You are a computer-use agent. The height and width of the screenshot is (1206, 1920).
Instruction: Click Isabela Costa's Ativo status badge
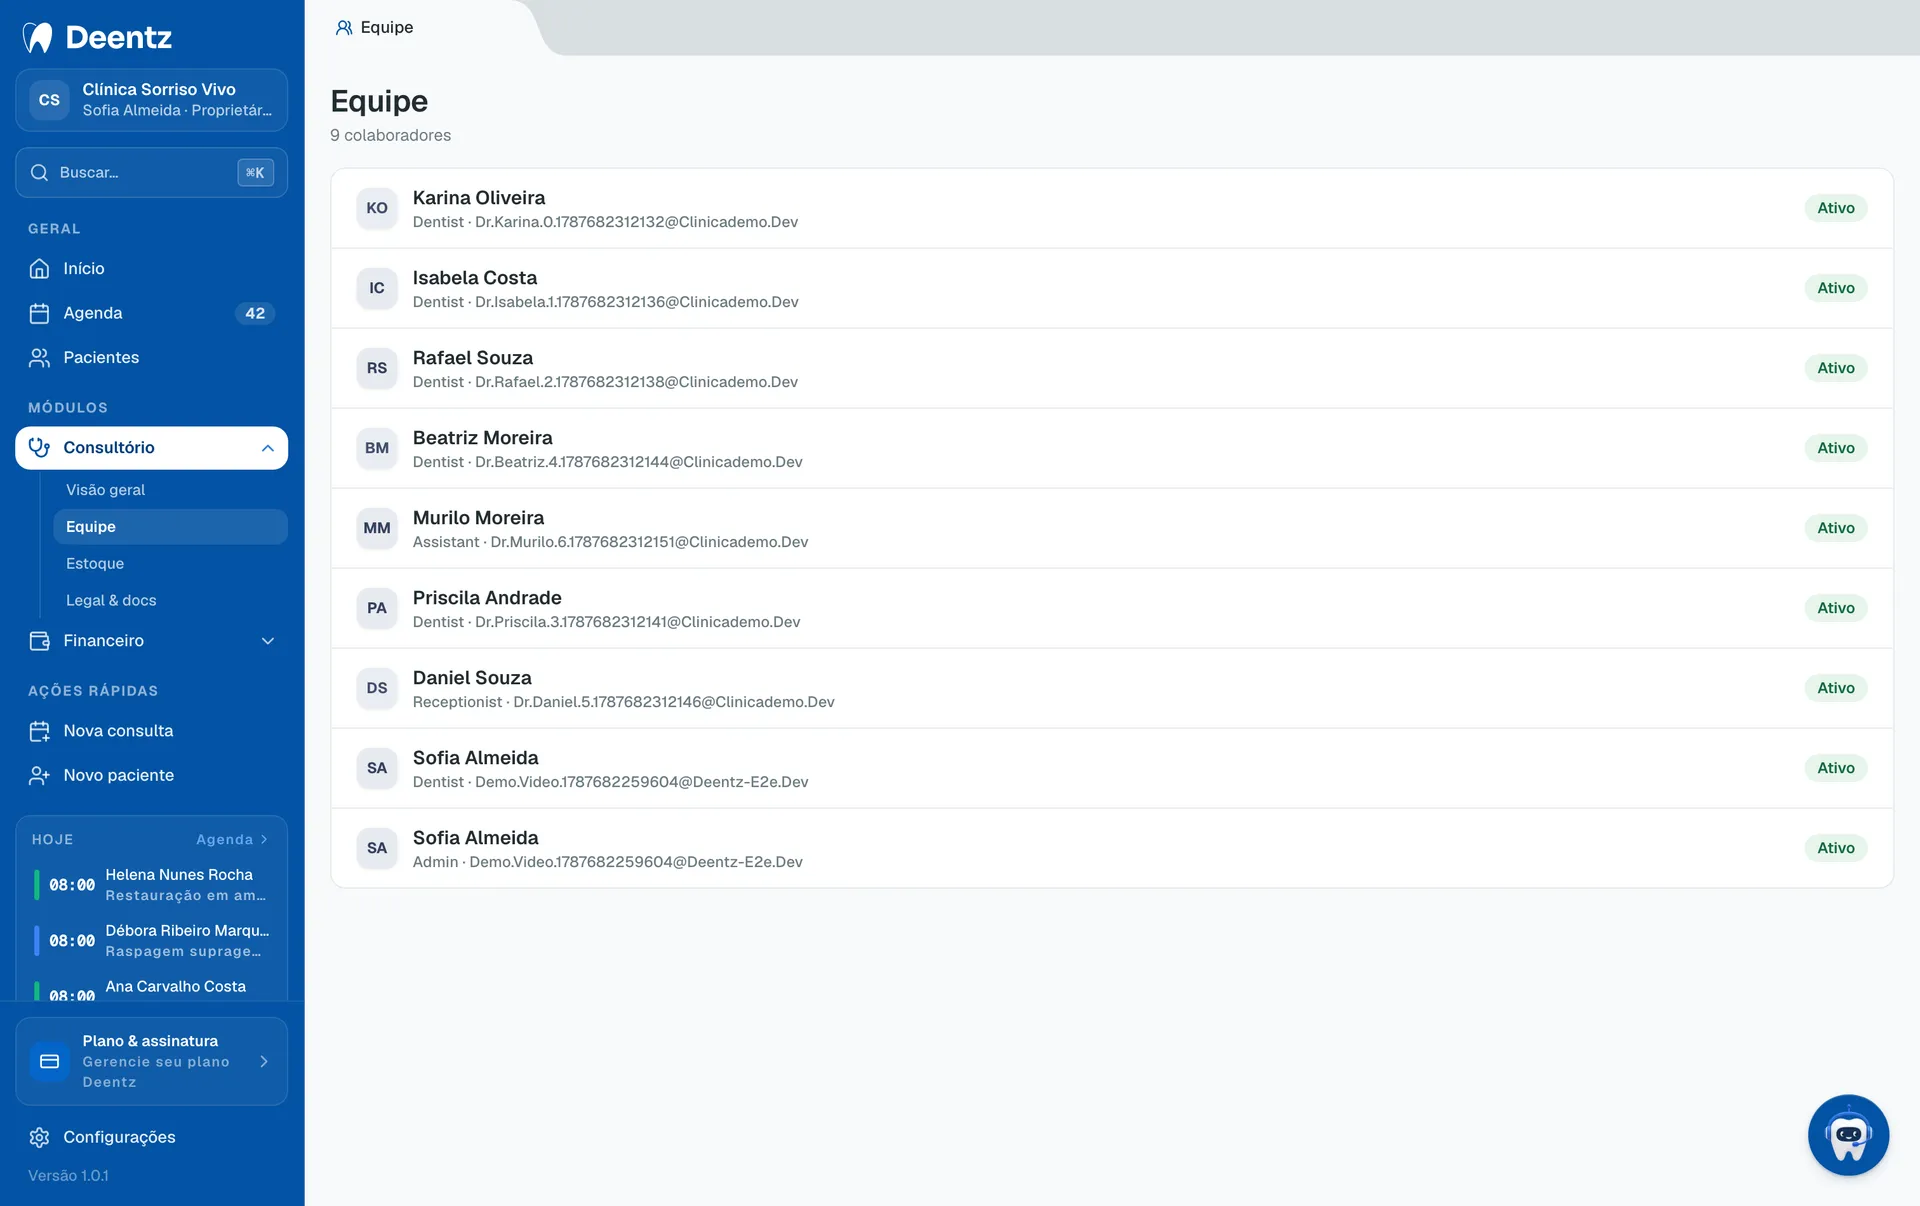tap(1836, 288)
